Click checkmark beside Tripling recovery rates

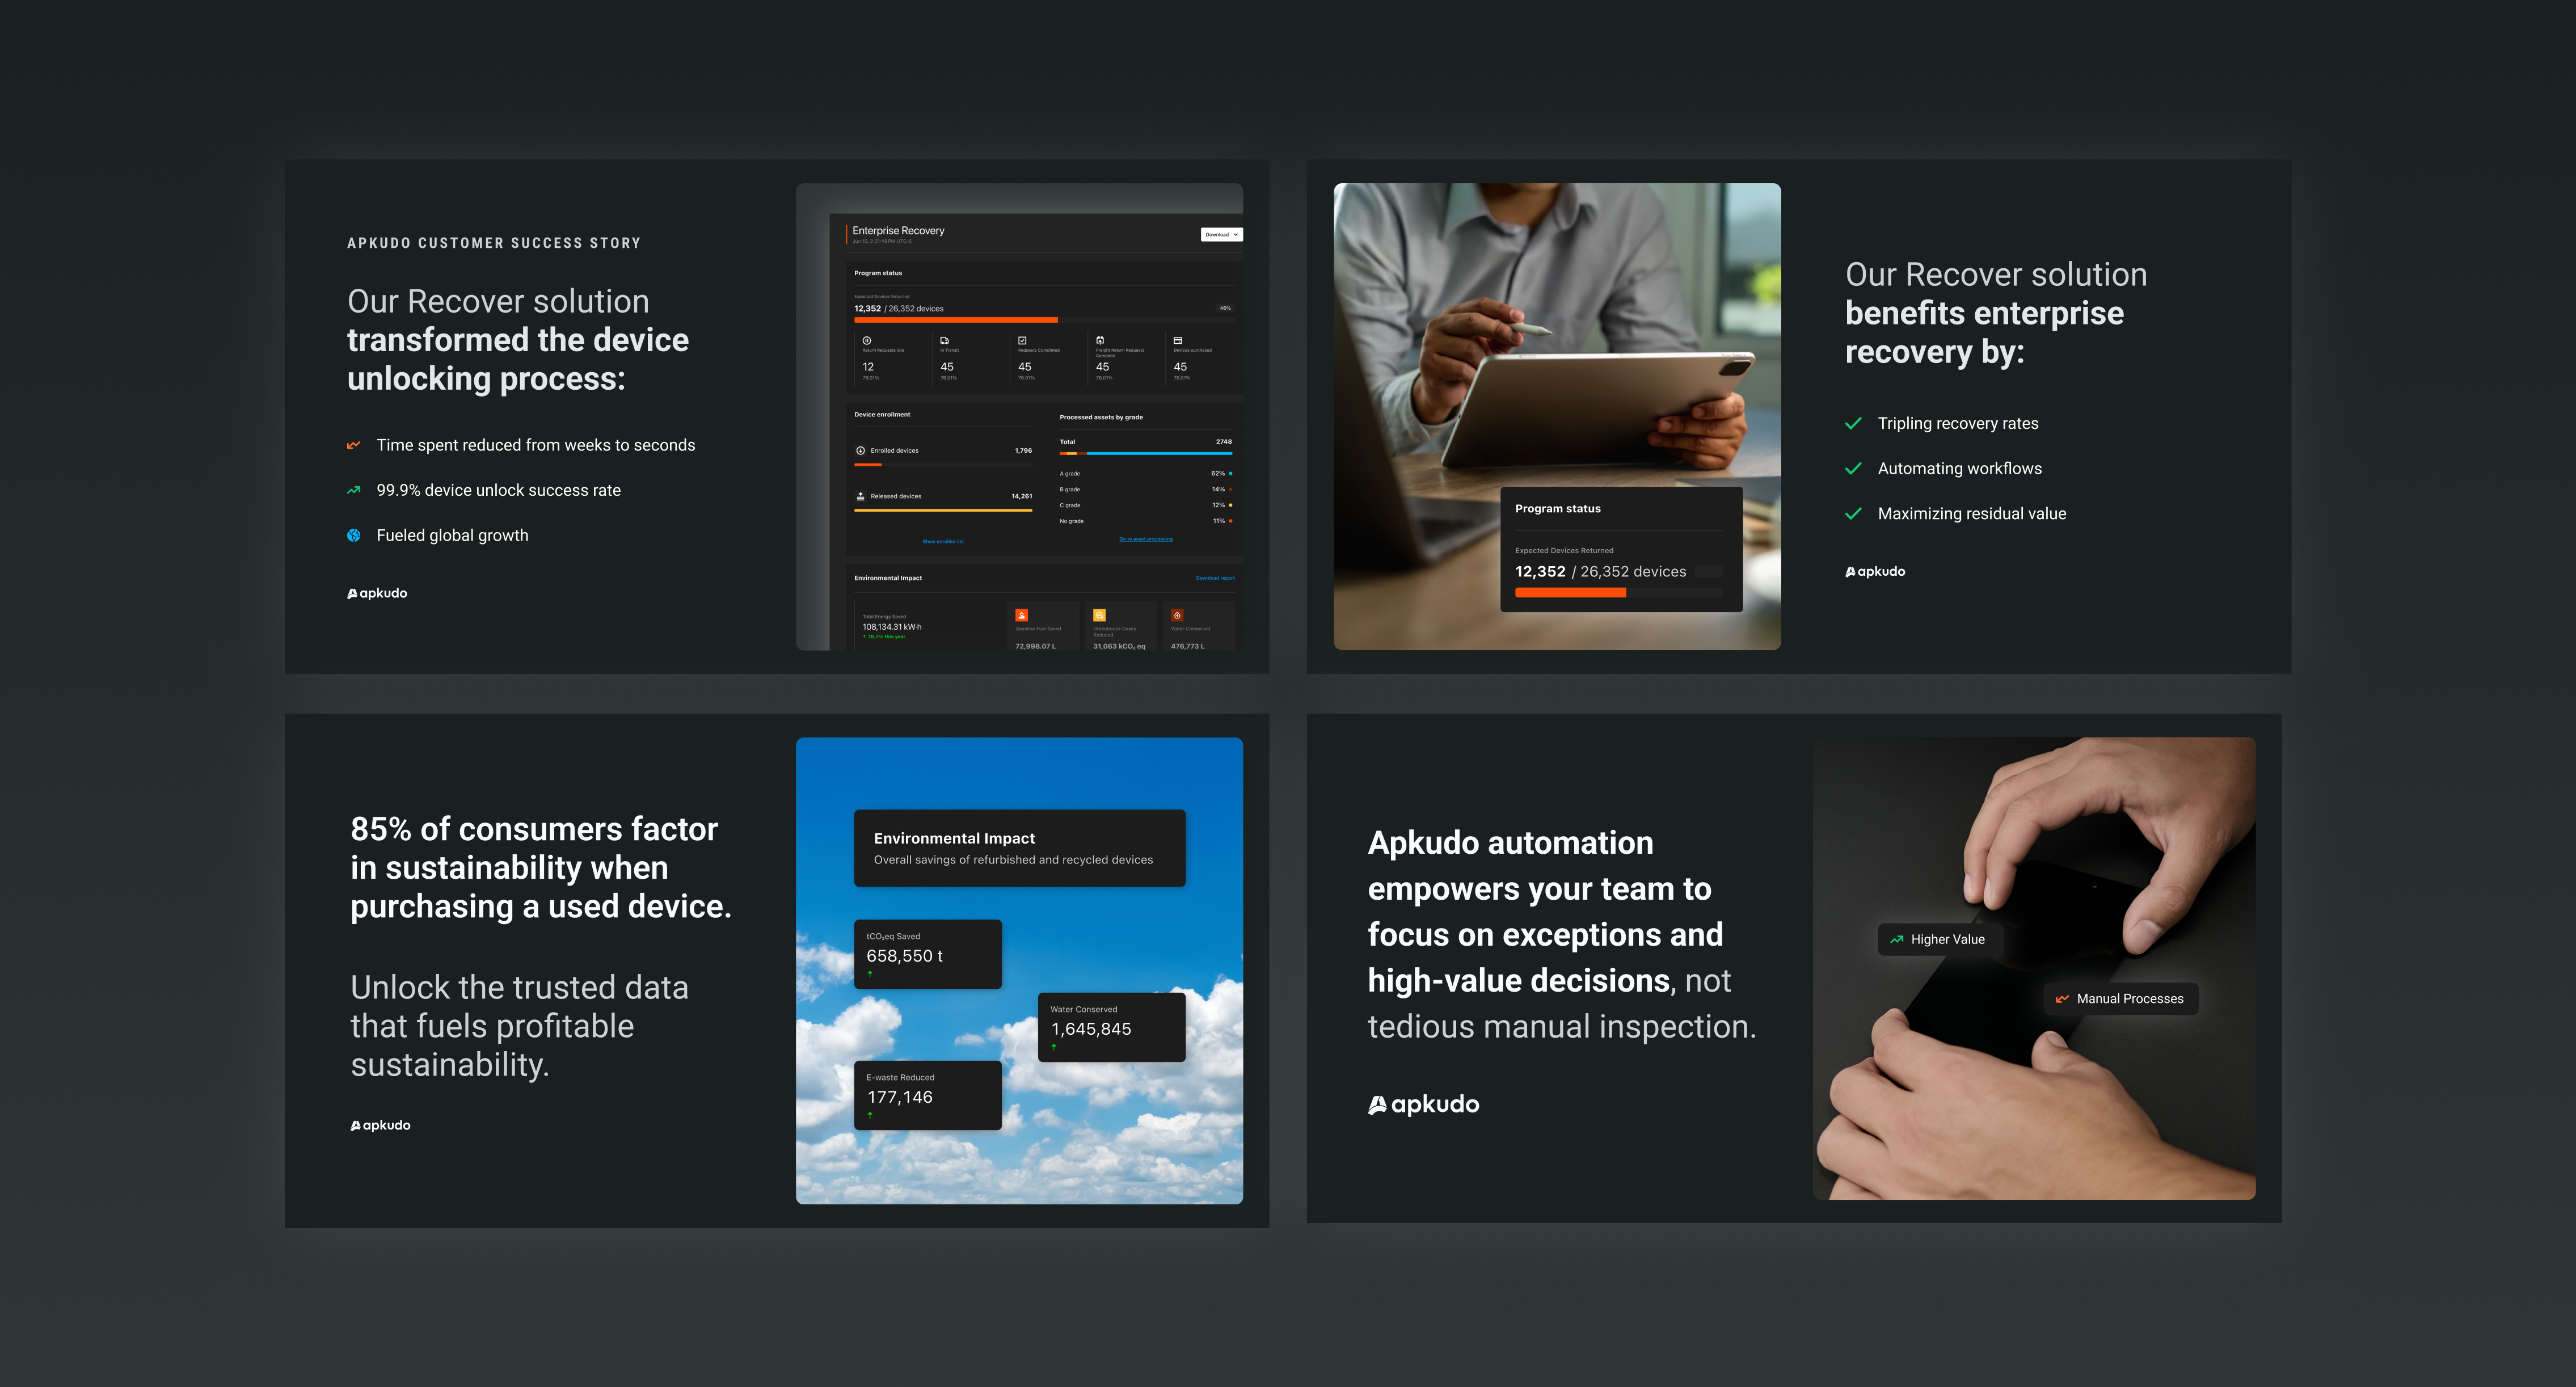(1853, 423)
